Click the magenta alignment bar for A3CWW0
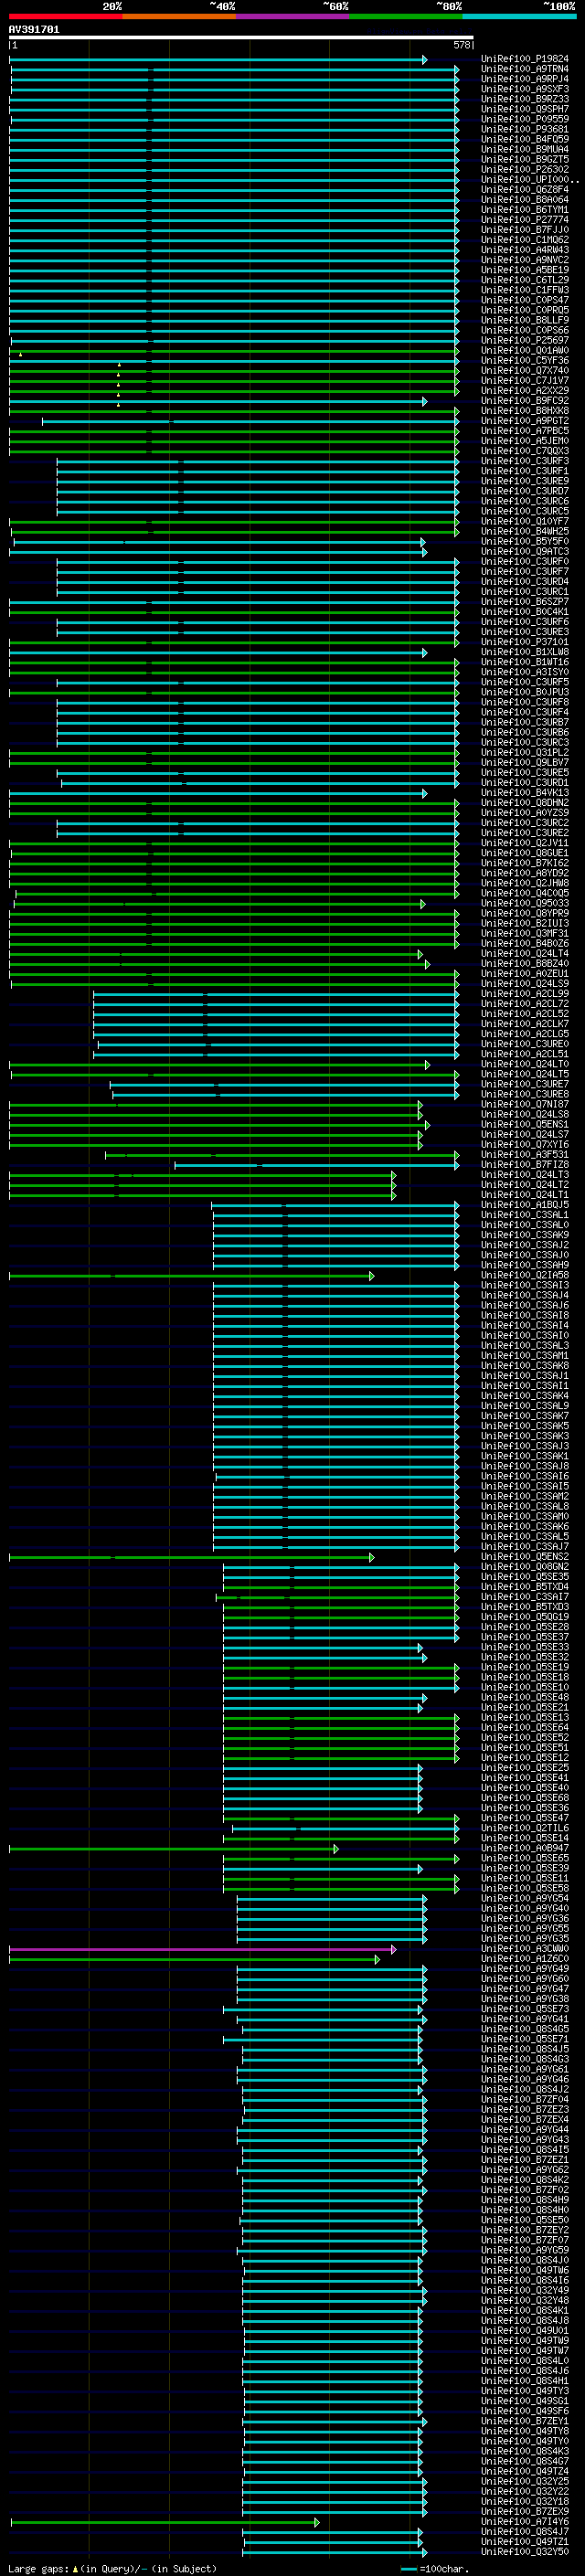The height and width of the screenshot is (2576, 585). pos(202,1950)
